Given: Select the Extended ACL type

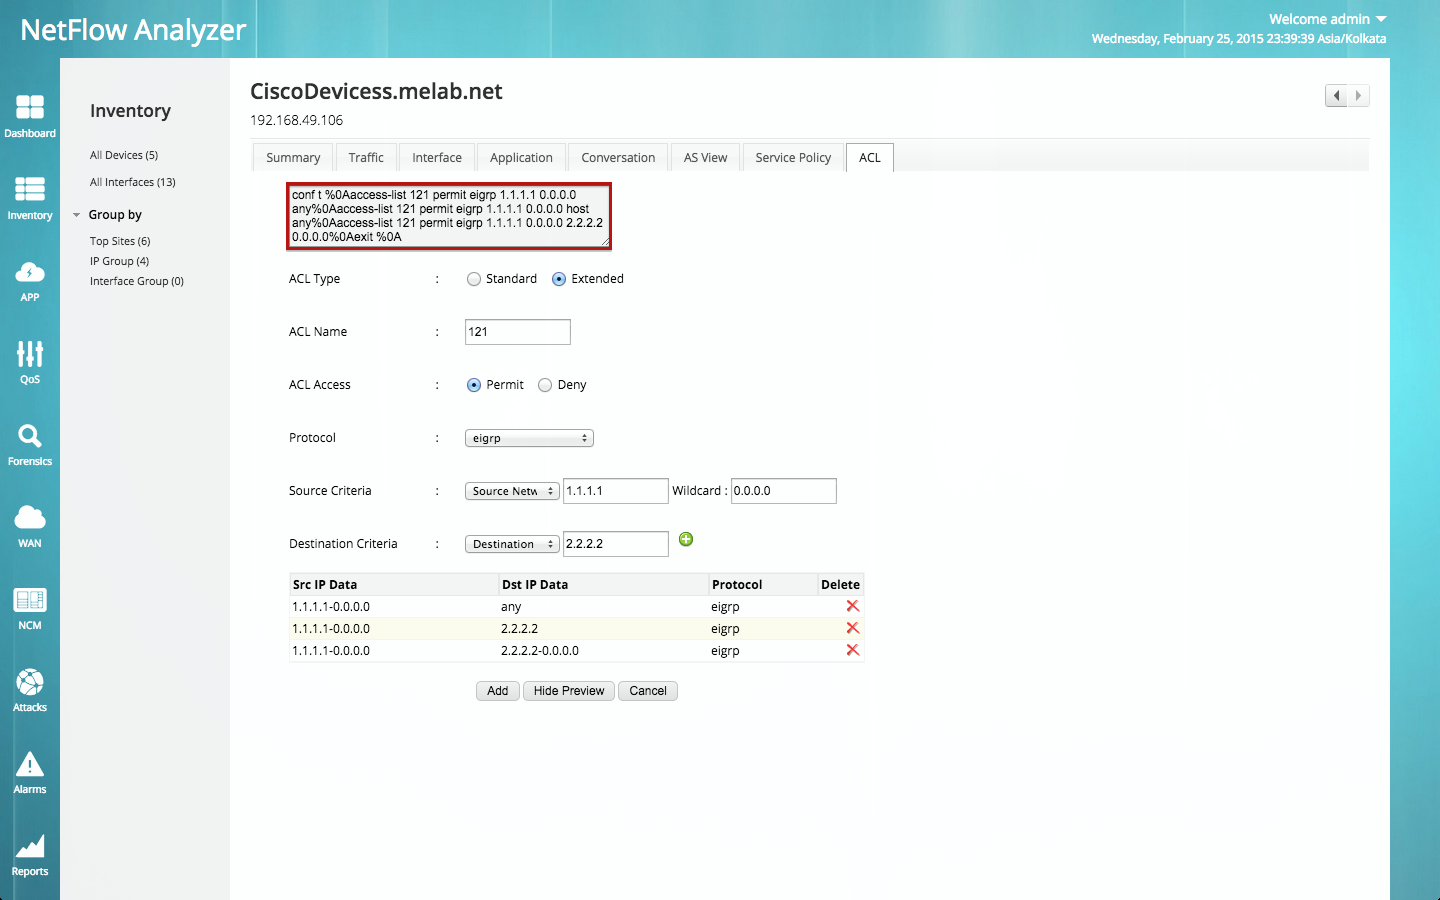Looking at the screenshot, I should pyautogui.click(x=559, y=279).
